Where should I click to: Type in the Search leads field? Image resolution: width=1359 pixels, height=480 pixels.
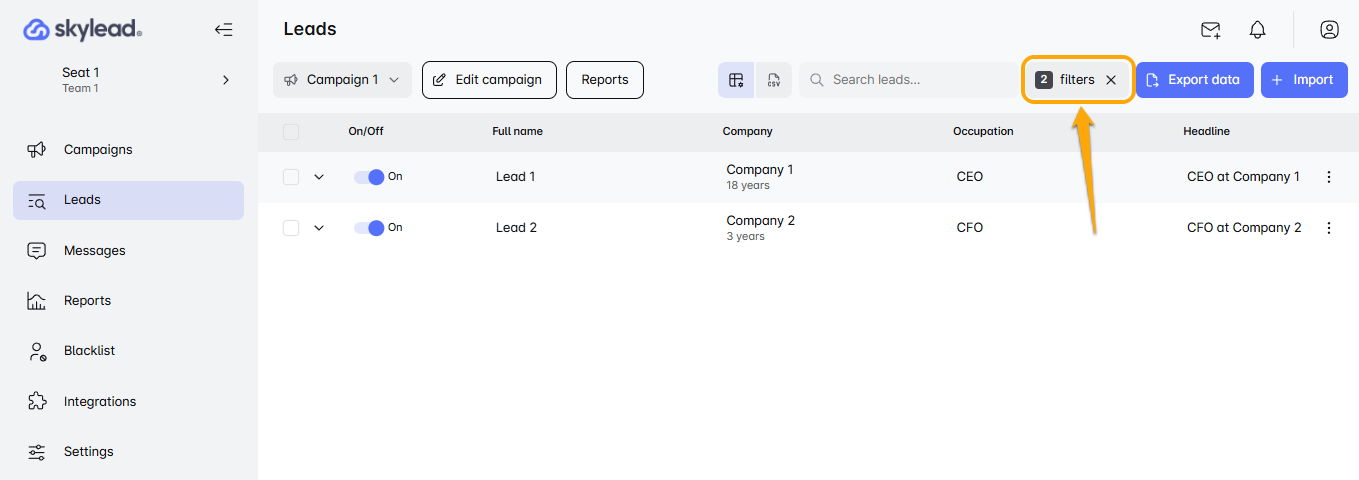pos(915,80)
